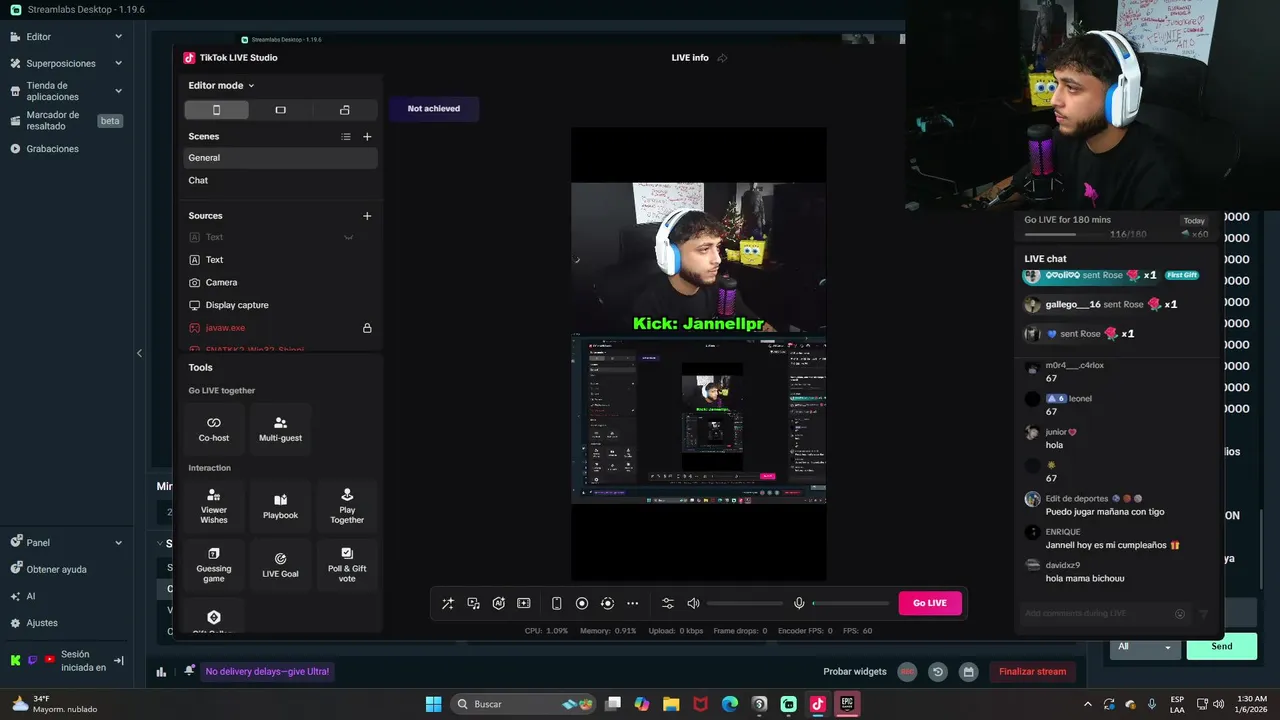Switch to portrait phone layout mode
Image resolution: width=1280 pixels, height=720 pixels.
[216, 110]
